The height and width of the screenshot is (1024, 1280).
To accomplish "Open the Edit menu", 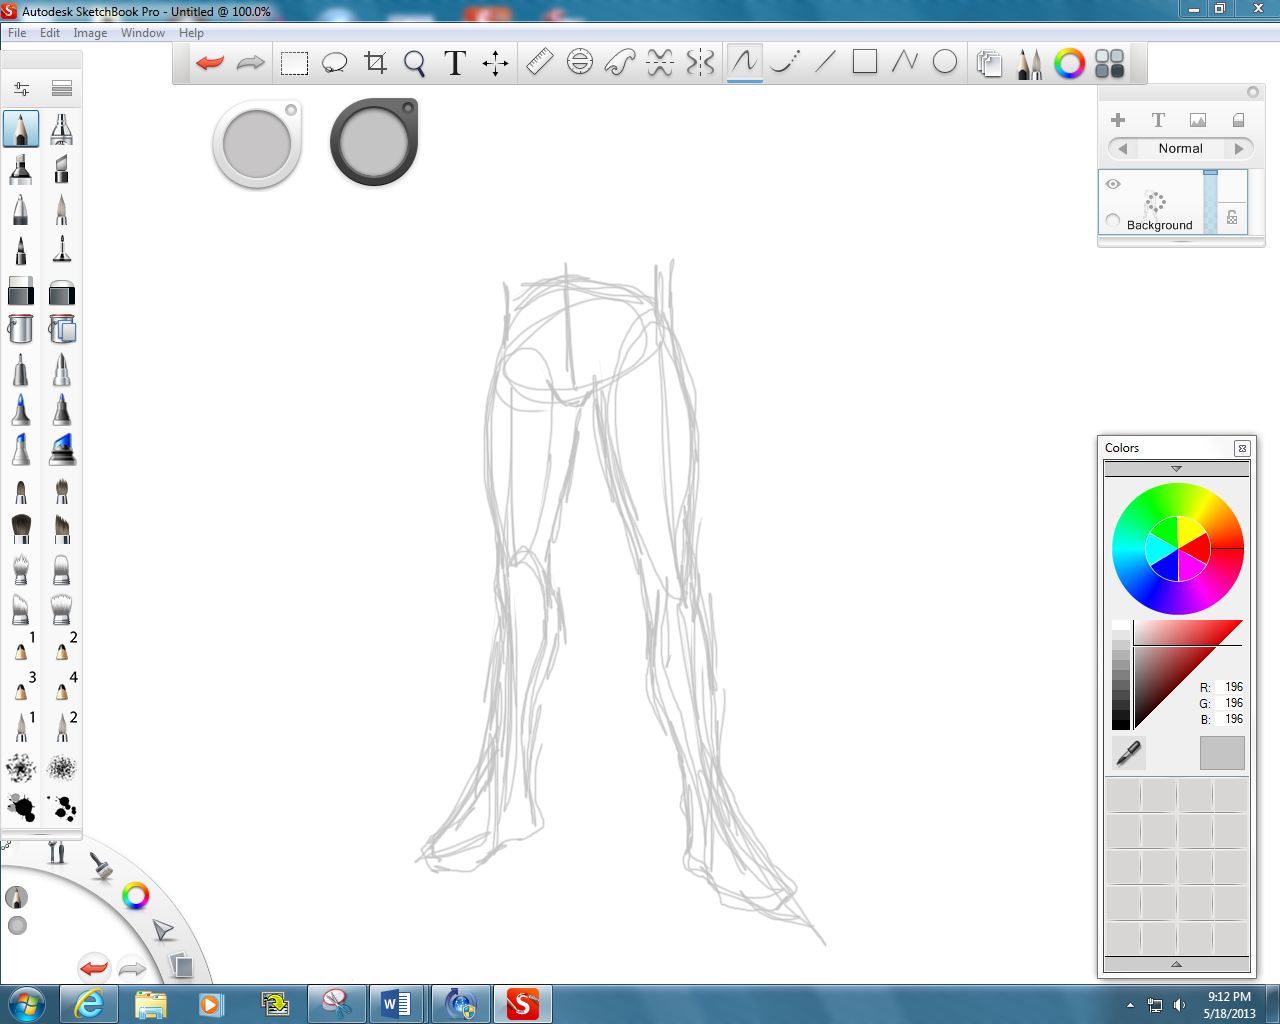I will click(48, 32).
